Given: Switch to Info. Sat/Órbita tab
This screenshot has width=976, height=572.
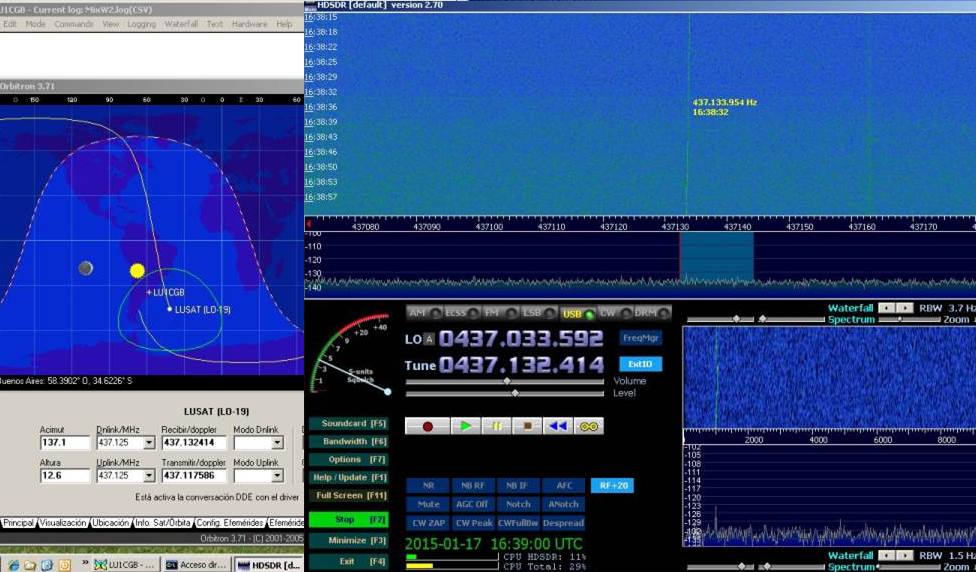Looking at the screenshot, I should pos(164,523).
